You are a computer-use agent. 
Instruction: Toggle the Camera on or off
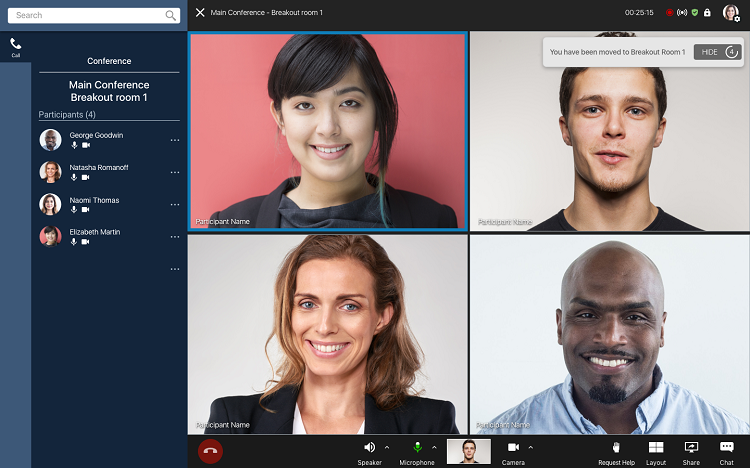tap(513, 447)
